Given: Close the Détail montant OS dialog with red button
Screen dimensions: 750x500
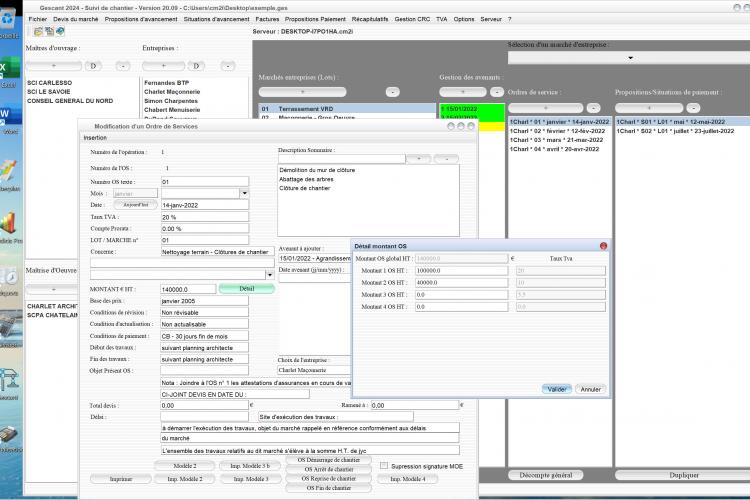Looking at the screenshot, I should [x=603, y=246].
